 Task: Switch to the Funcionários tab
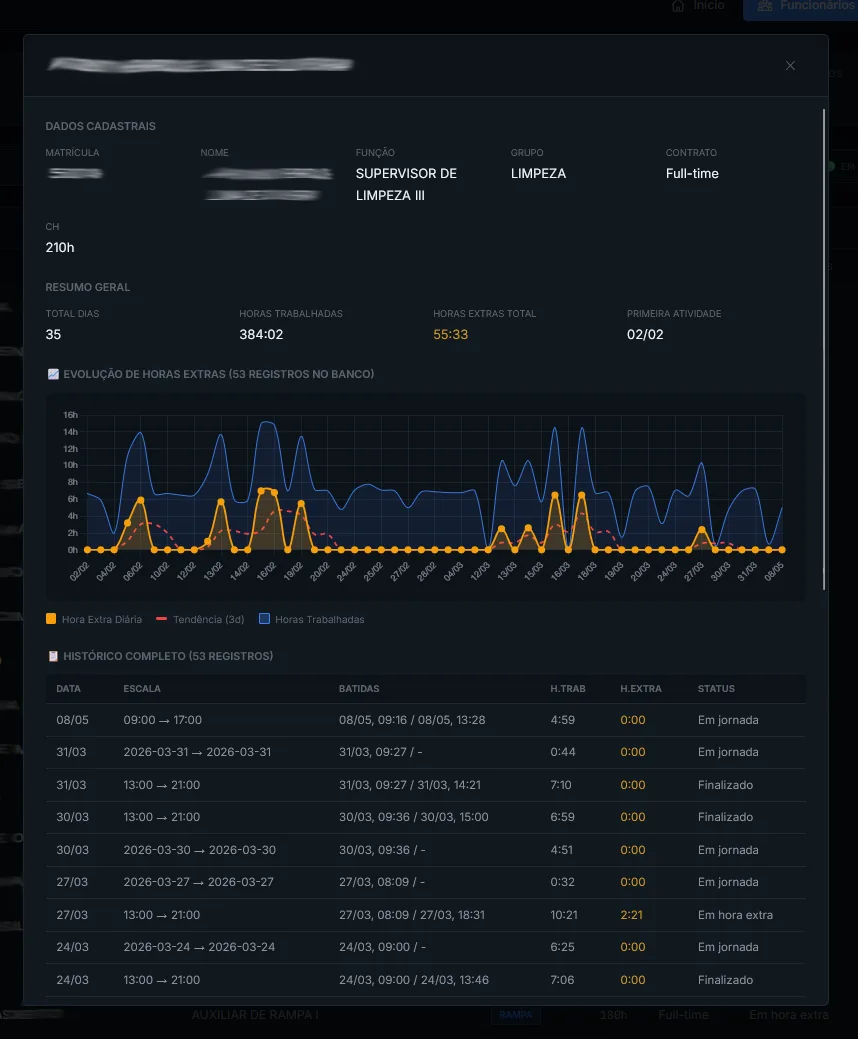[x=800, y=7]
